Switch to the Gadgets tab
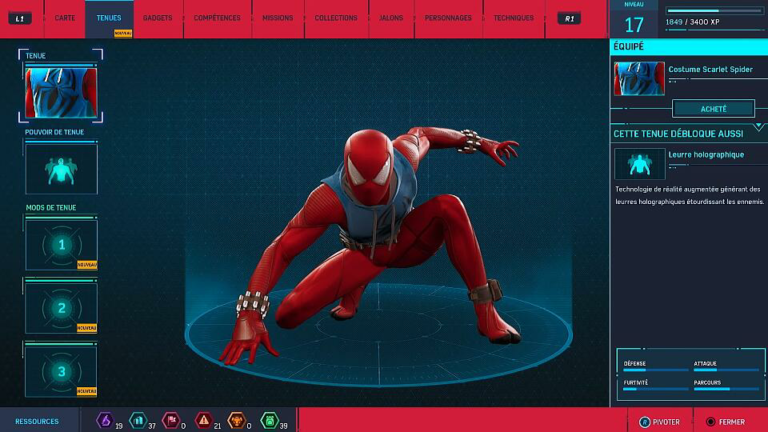Screen dimensions: 768x432 point(157,18)
